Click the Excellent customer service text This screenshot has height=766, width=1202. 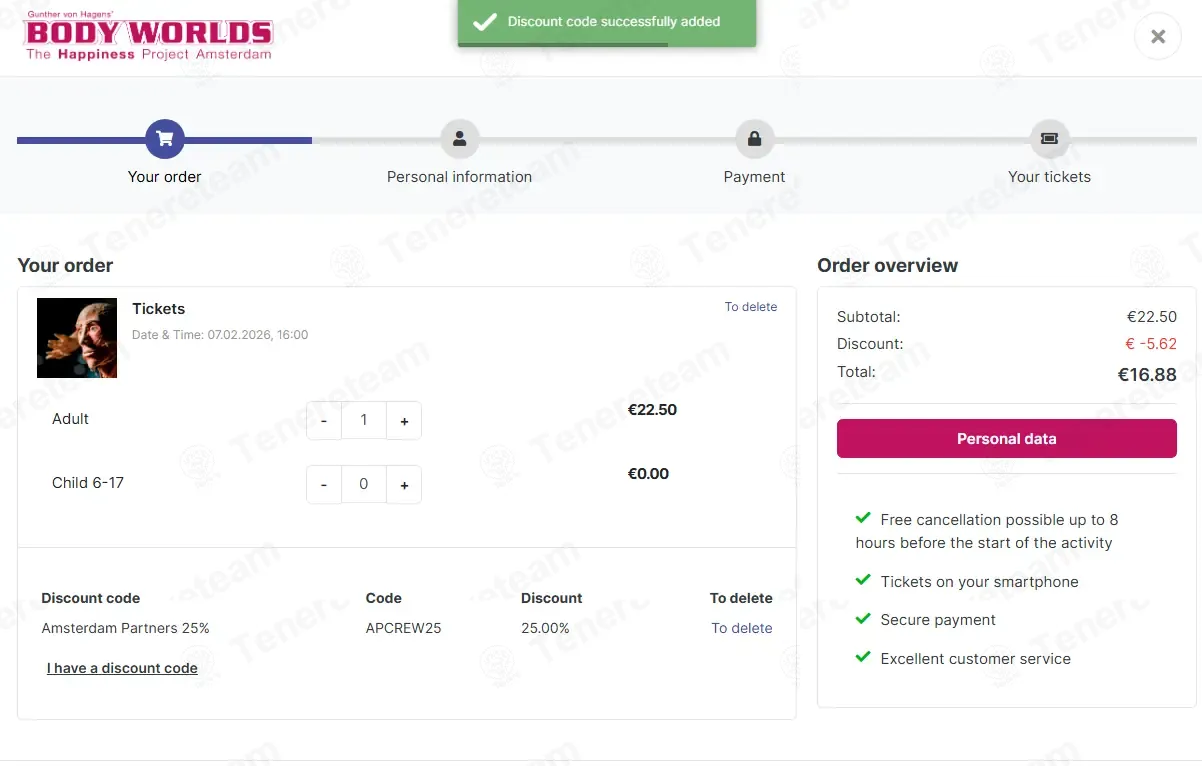(x=976, y=659)
